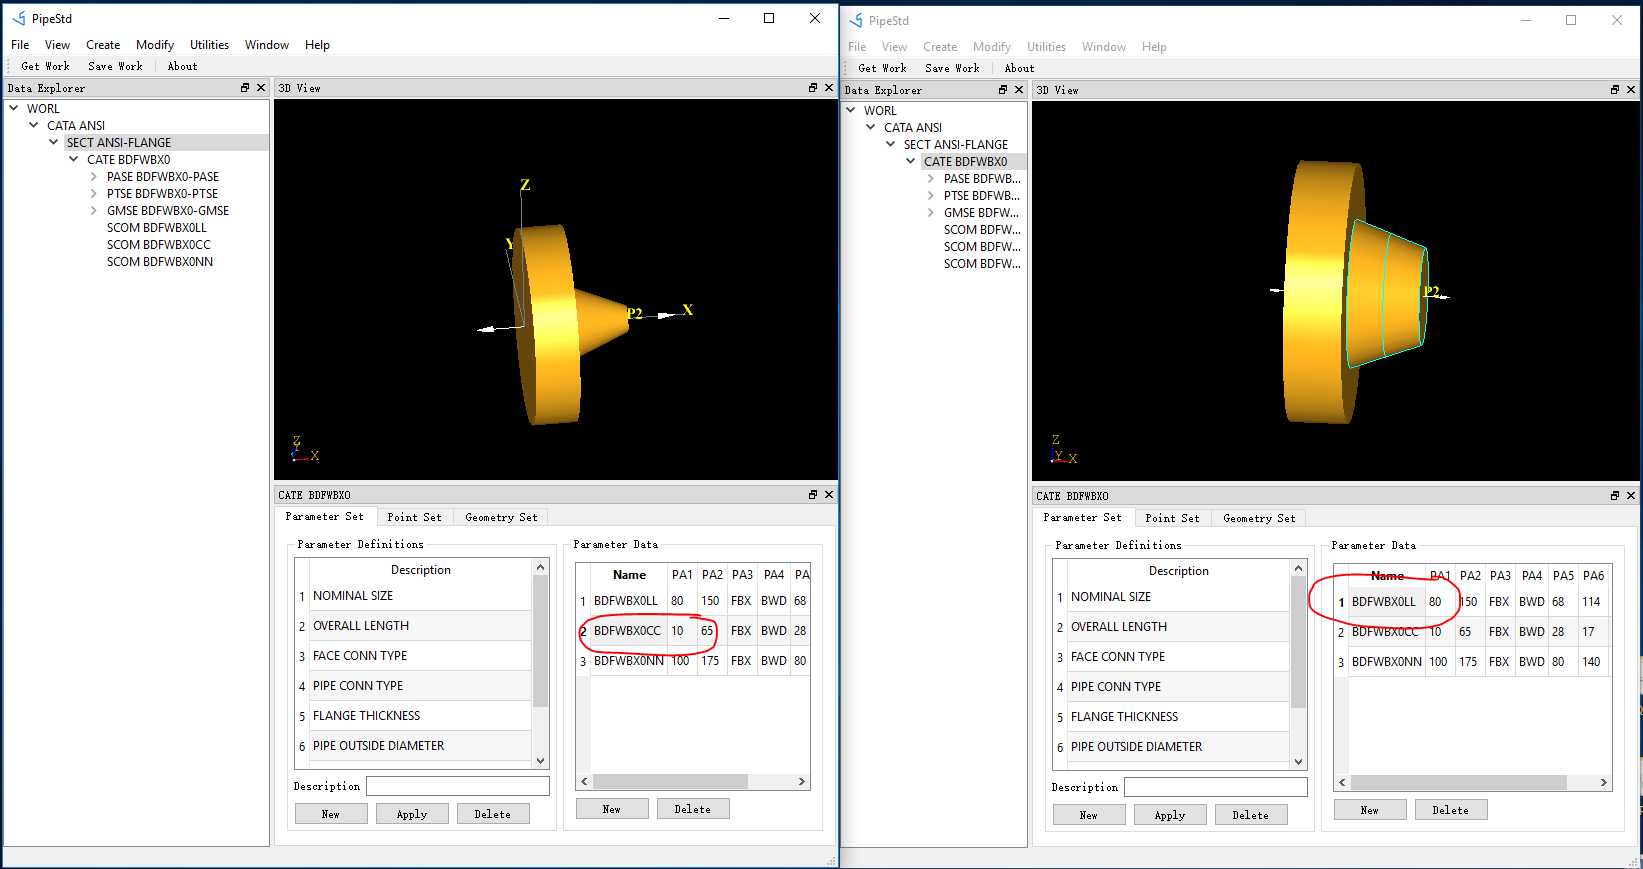The height and width of the screenshot is (869, 1643).
Task: Click the 114 cell in the PA6 column
Action: [1591, 602]
